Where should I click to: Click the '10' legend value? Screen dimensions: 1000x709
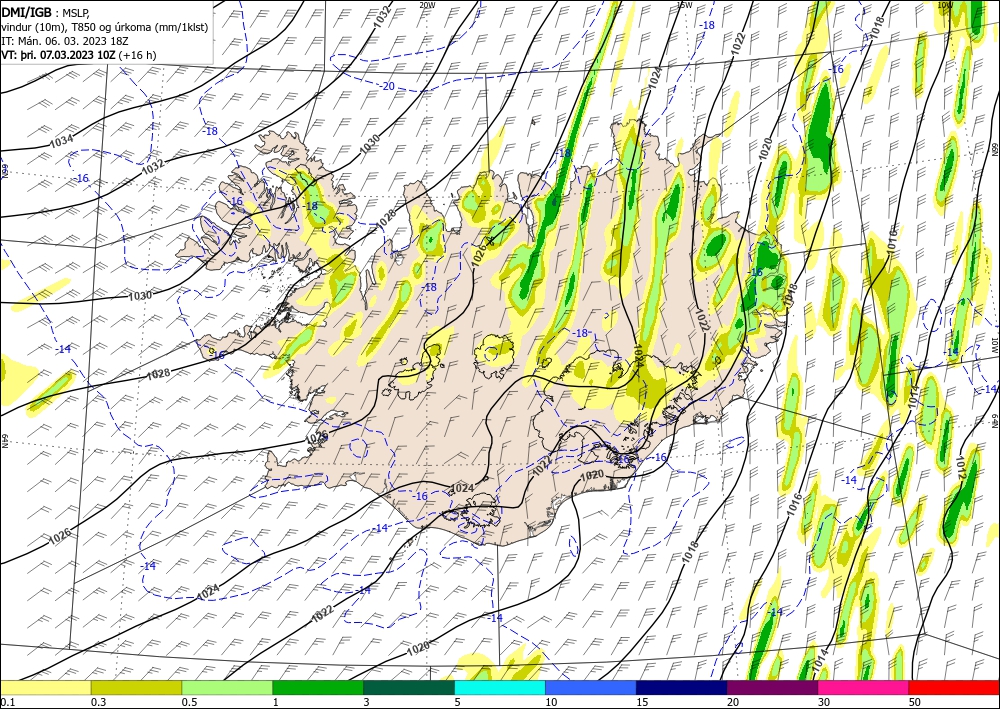click(x=551, y=702)
